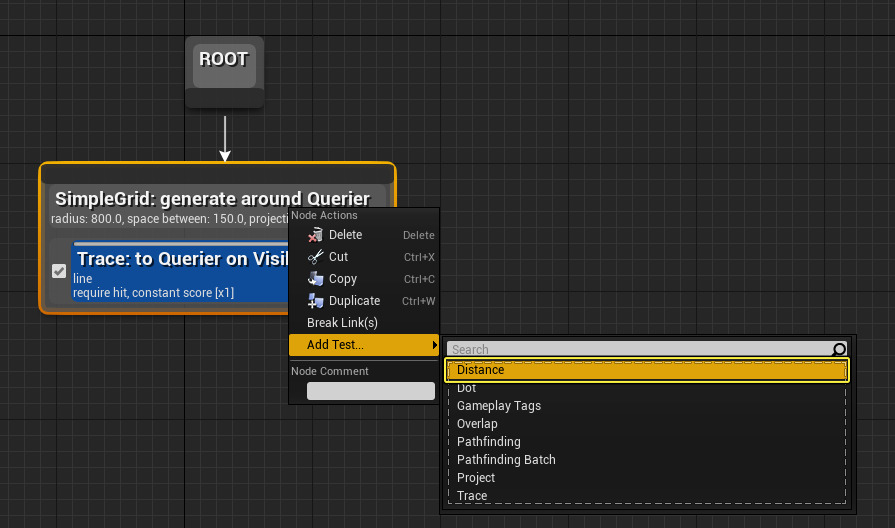Select the Trace test in list
Screen dimensions: 895x528
pos(647,495)
